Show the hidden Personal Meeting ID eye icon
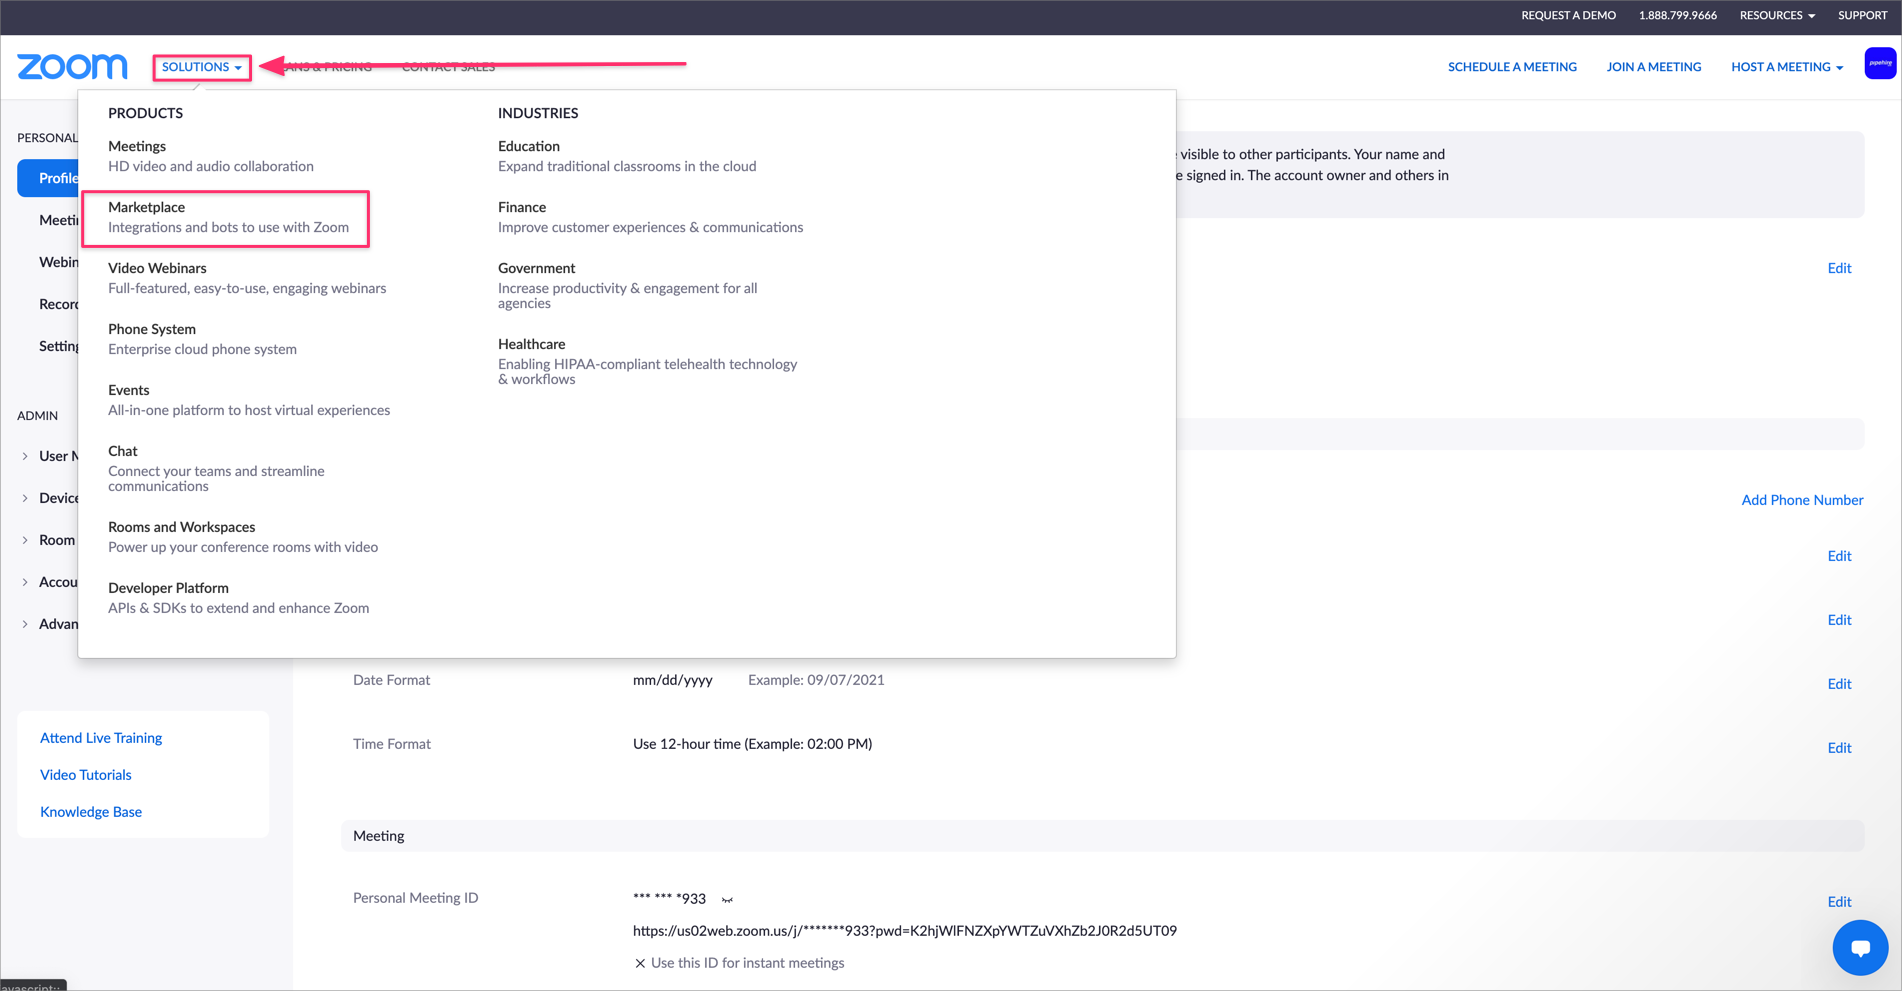Screen dimensions: 1902x991 point(727,899)
